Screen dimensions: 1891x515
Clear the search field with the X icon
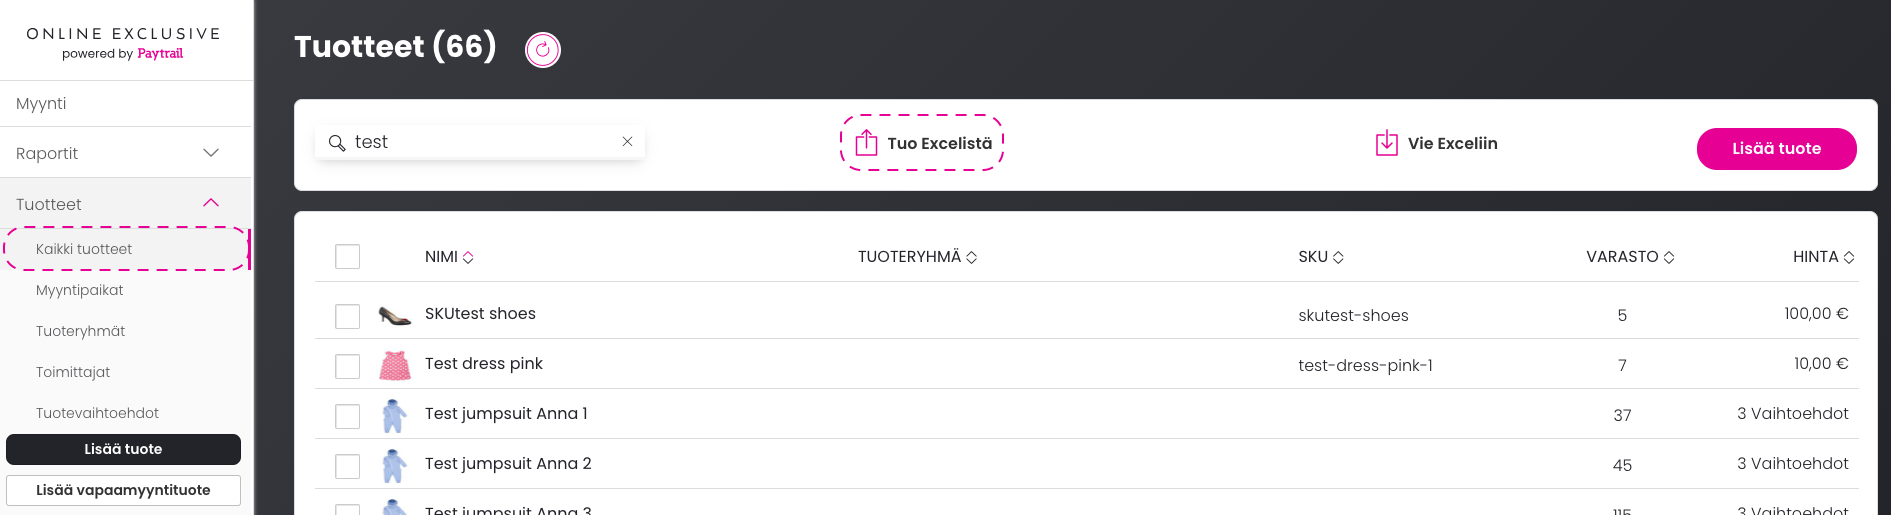click(x=627, y=142)
